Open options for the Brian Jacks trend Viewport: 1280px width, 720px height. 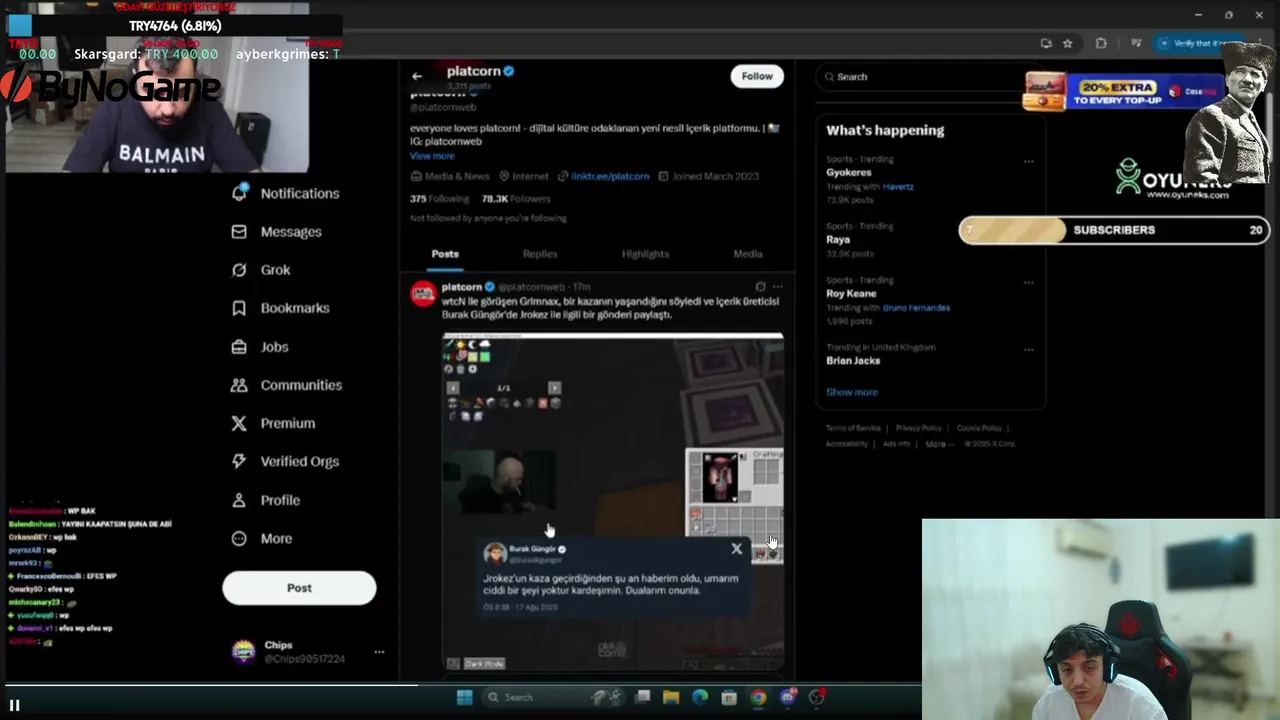point(1028,350)
